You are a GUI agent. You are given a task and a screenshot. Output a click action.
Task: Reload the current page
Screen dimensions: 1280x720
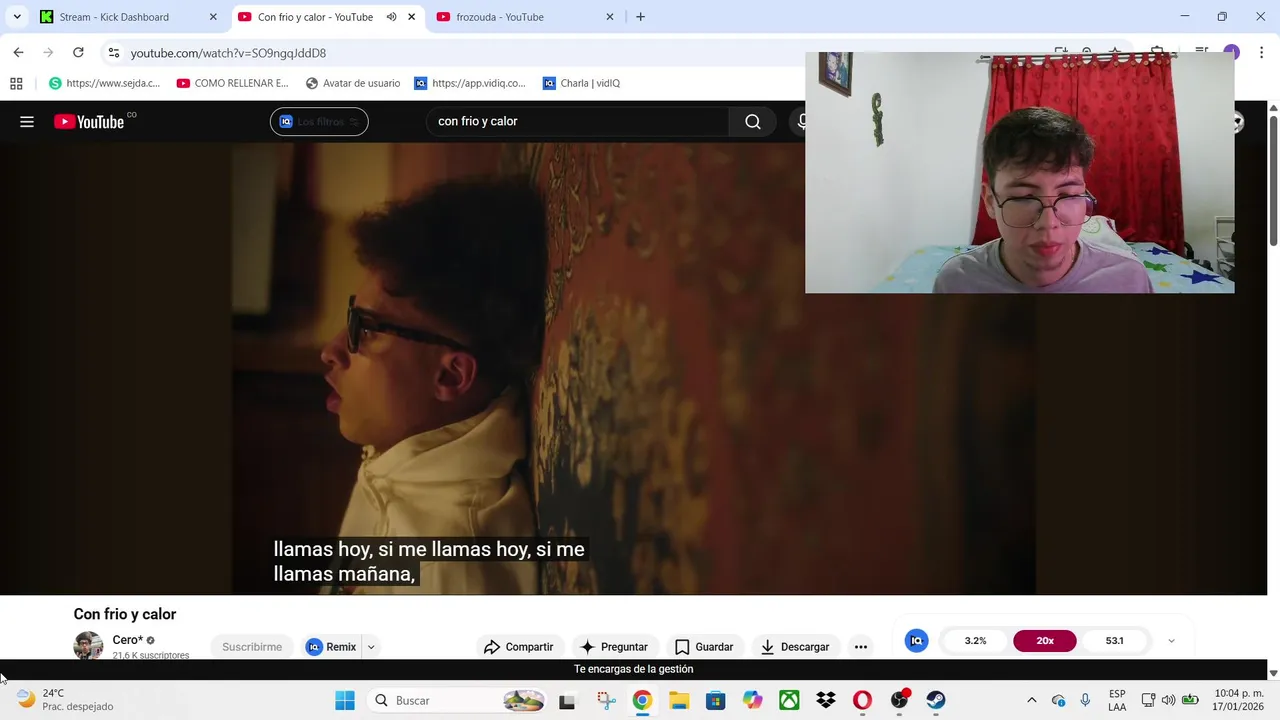[x=78, y=52]
